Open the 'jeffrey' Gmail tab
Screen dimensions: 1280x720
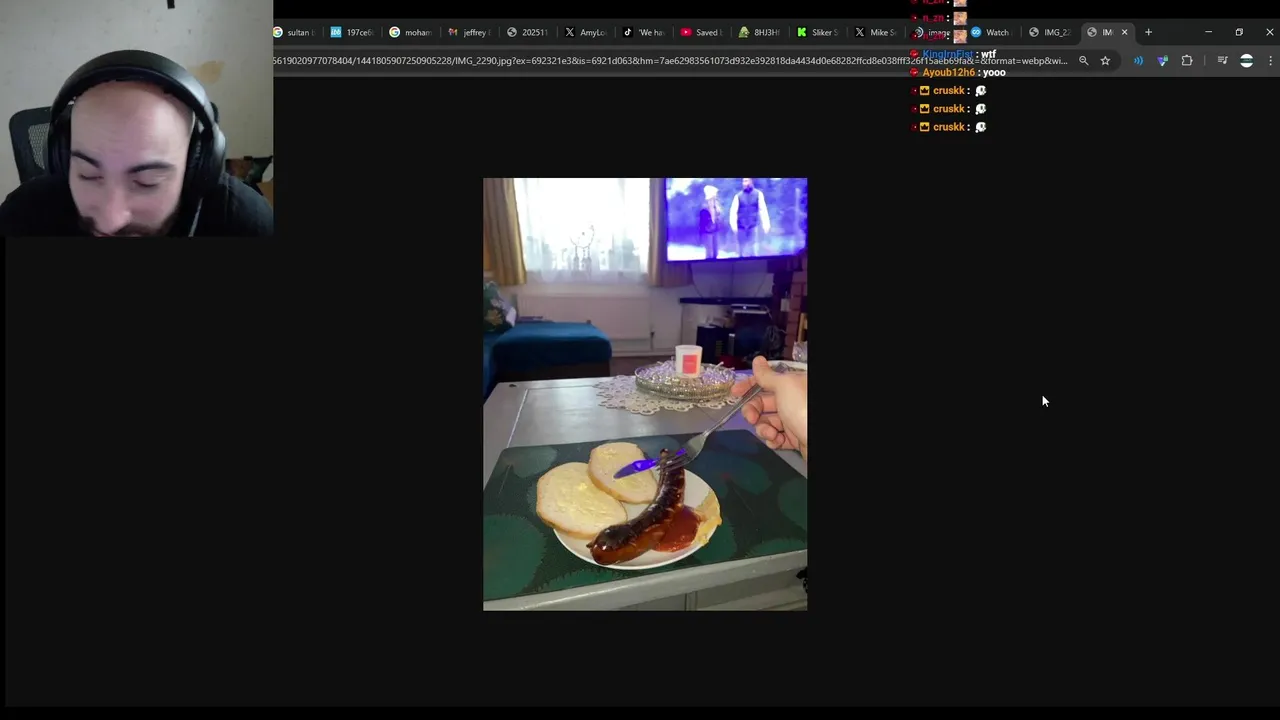tap(470, 32)
